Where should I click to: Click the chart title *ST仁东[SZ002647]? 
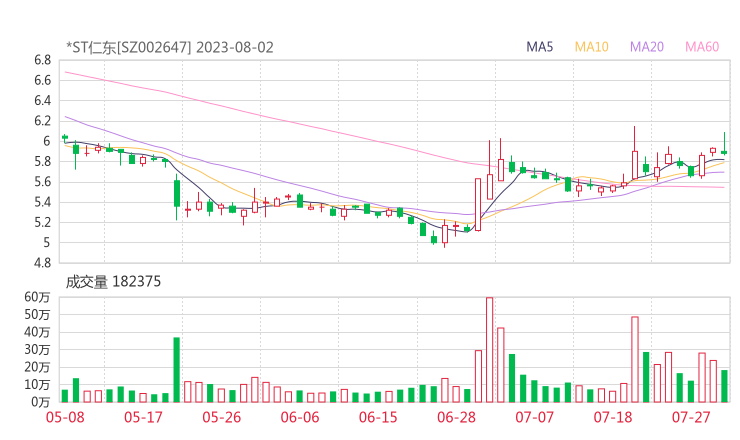click(x=129, y=47)
